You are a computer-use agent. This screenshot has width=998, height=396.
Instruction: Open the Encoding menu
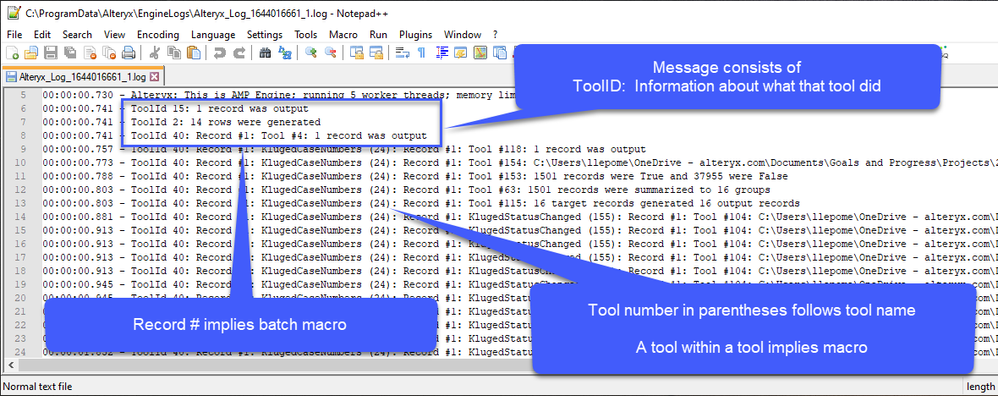158,34
